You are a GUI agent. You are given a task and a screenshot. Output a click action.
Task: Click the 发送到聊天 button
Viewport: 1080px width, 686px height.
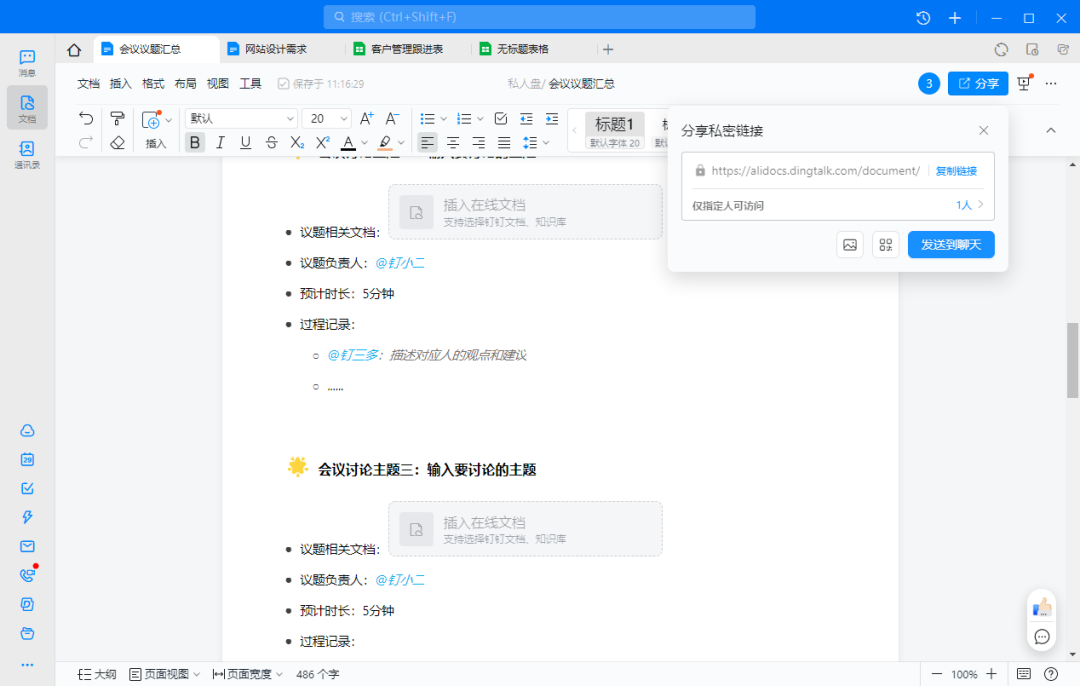coord(951,245)
